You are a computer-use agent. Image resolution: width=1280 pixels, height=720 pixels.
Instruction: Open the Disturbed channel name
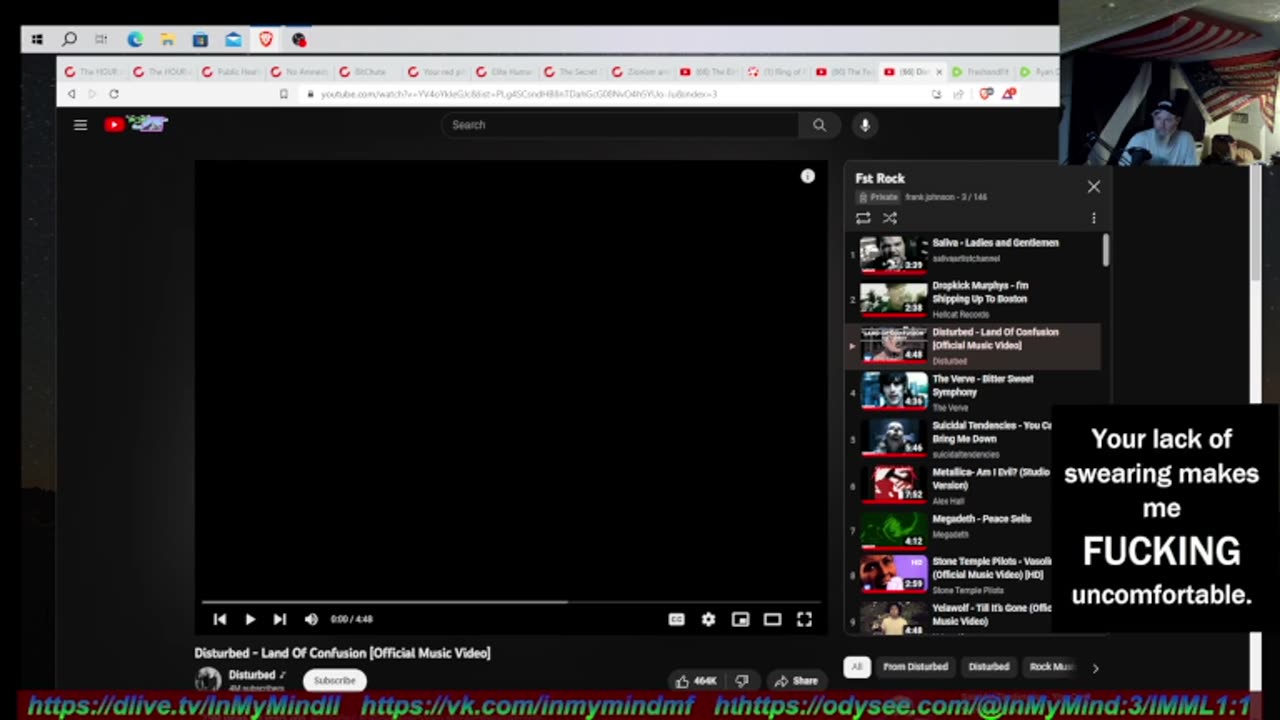click(x=251, y=675)
